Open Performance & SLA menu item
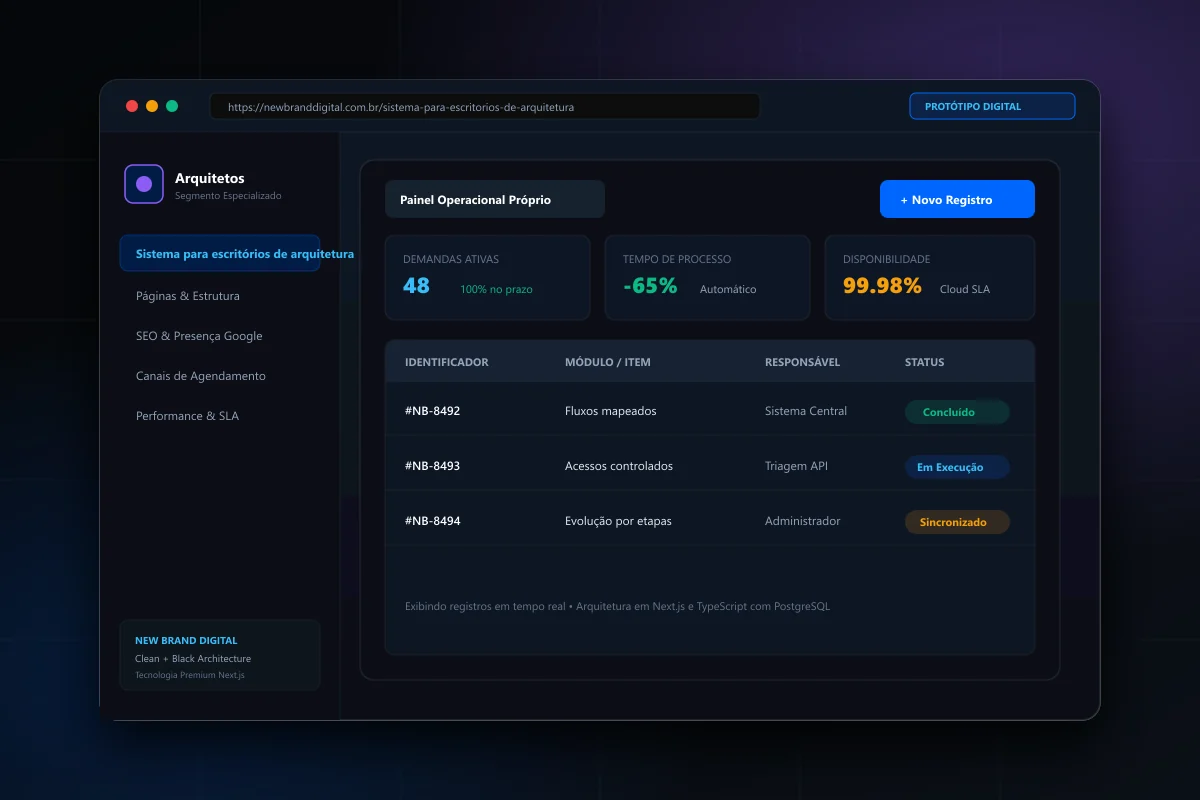This screenshot has height=800, width=1200. [188, 416]
